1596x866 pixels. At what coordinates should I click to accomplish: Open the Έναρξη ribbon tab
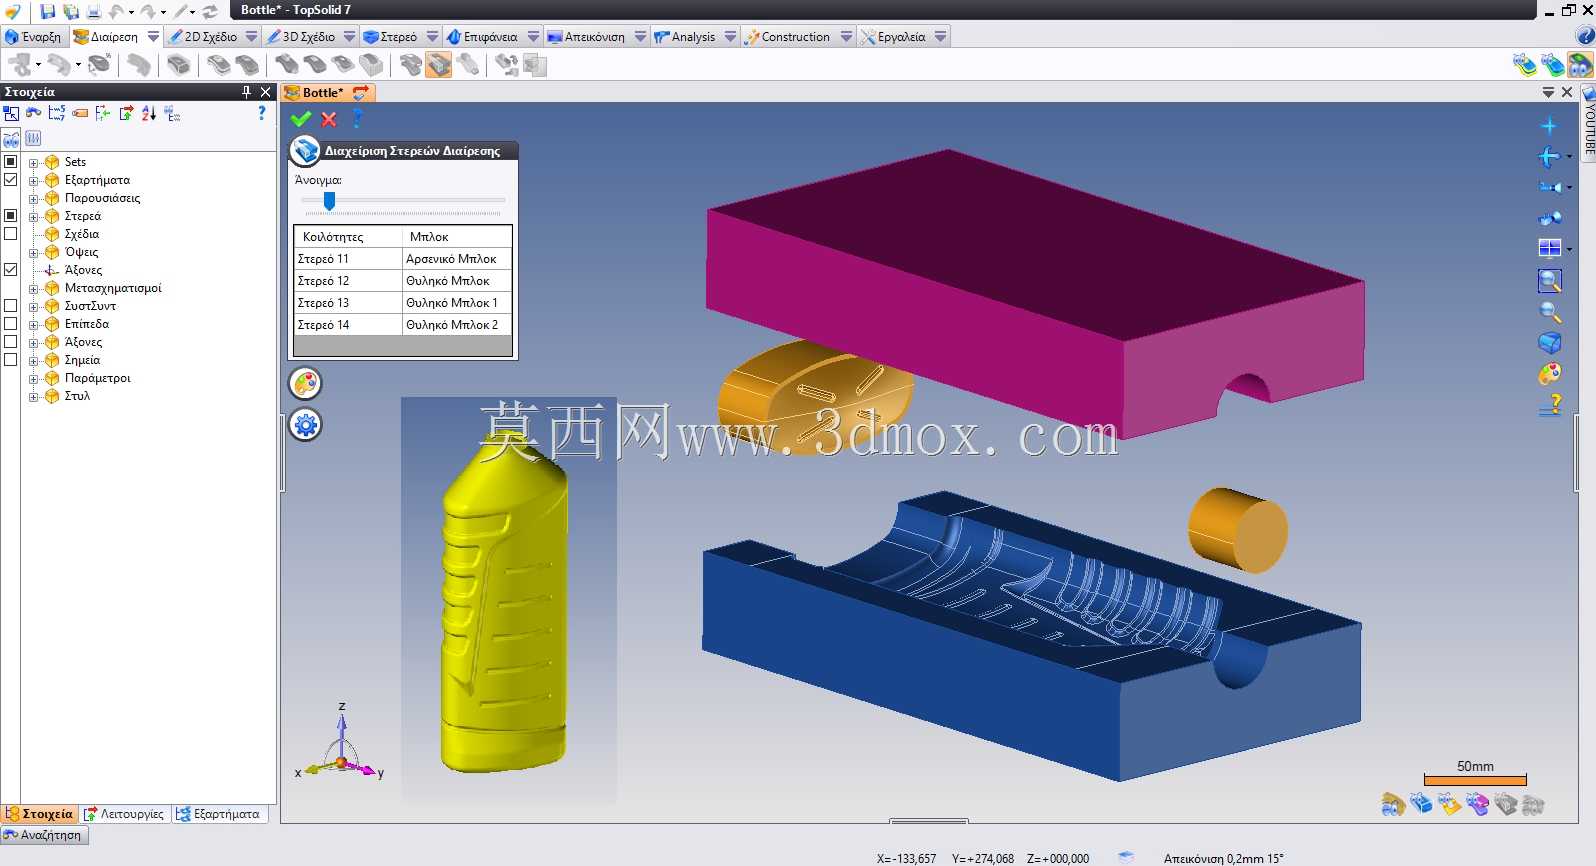click(33, 36)
